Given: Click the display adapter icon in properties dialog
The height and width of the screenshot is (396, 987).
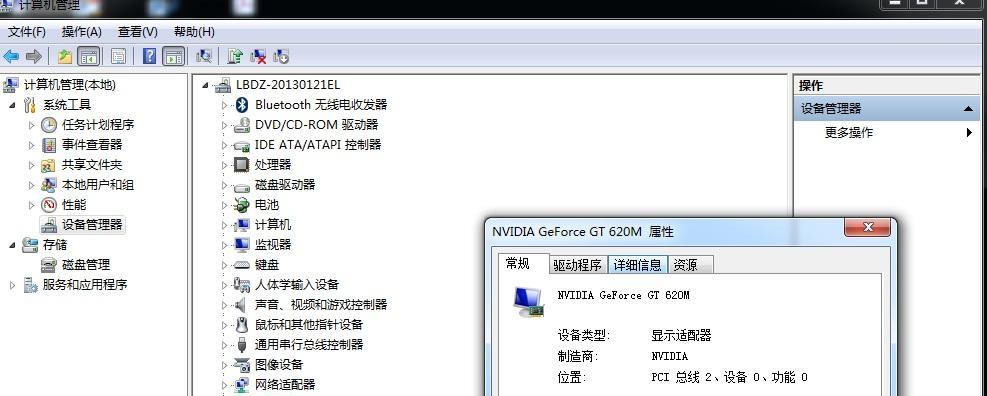Looking at the screenshot, I should pyautogui.click(x=529, y=301).
